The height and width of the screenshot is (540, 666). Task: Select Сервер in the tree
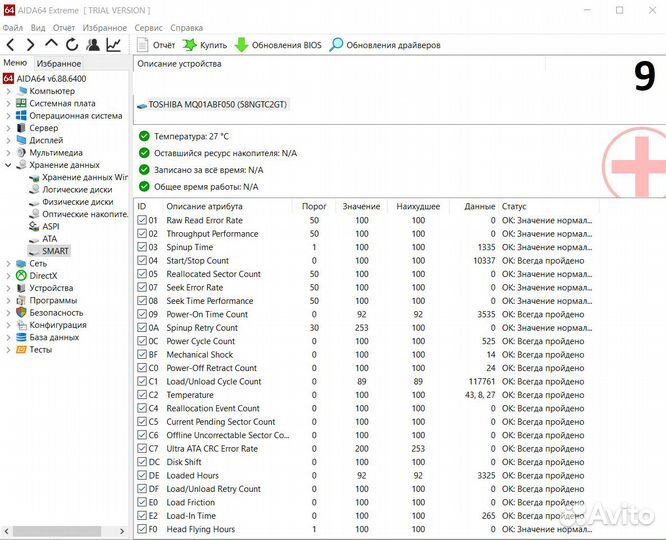[x=43, y=128]
